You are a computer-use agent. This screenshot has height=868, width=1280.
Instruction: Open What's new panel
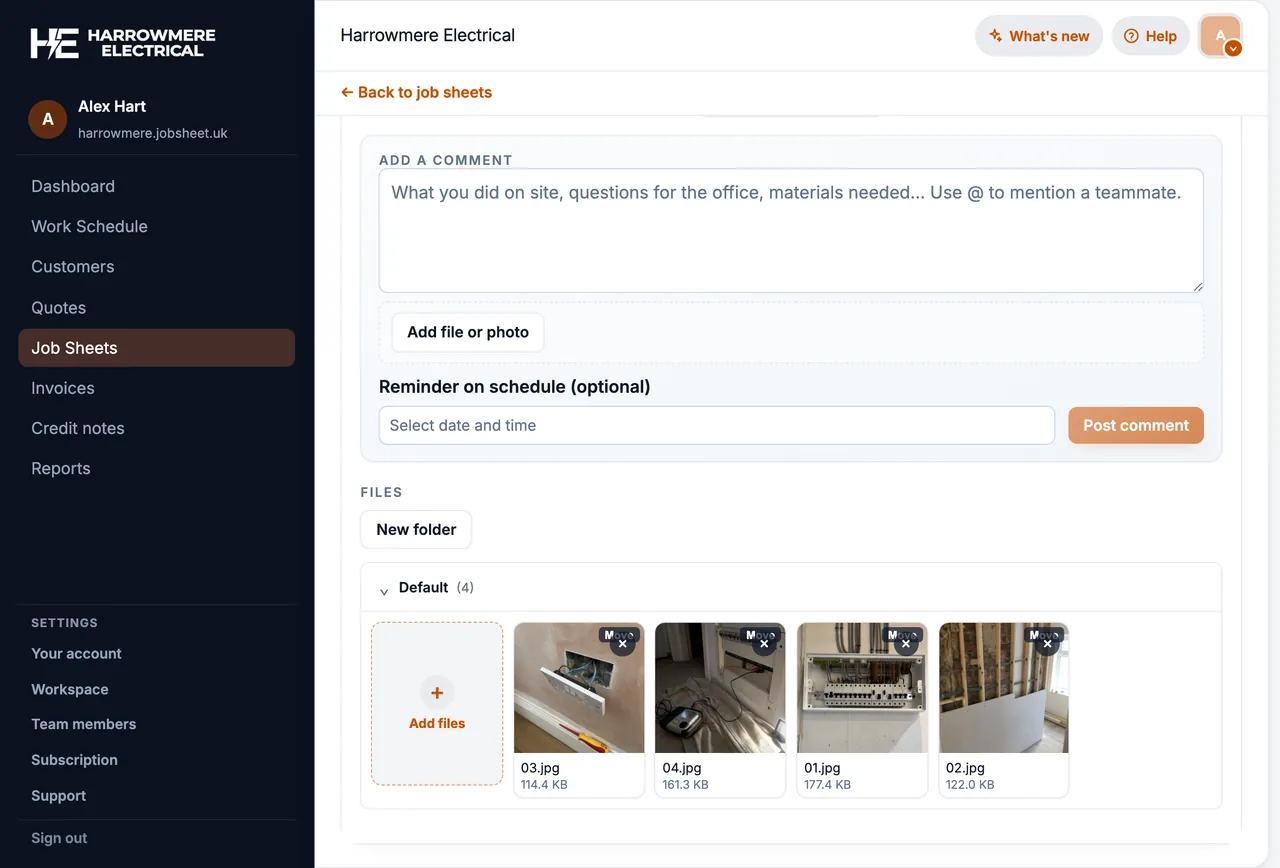pos(1039,36)
